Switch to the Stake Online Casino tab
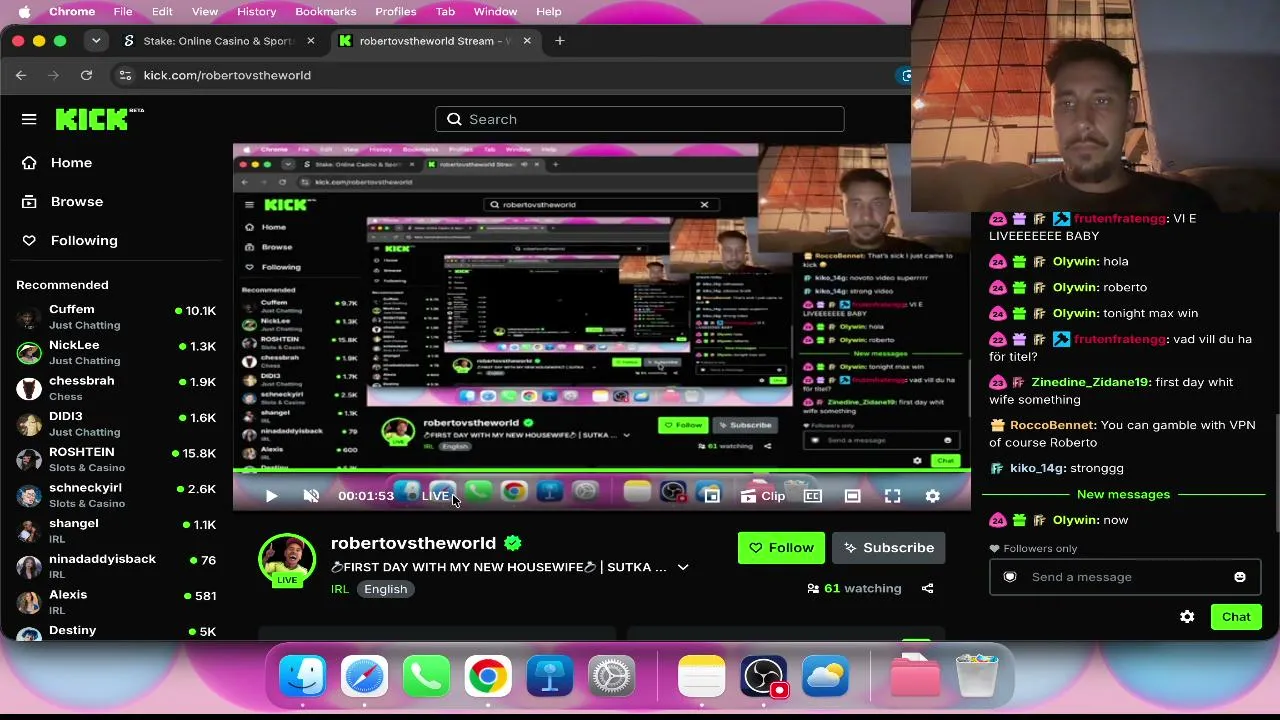 click(217, 41)
